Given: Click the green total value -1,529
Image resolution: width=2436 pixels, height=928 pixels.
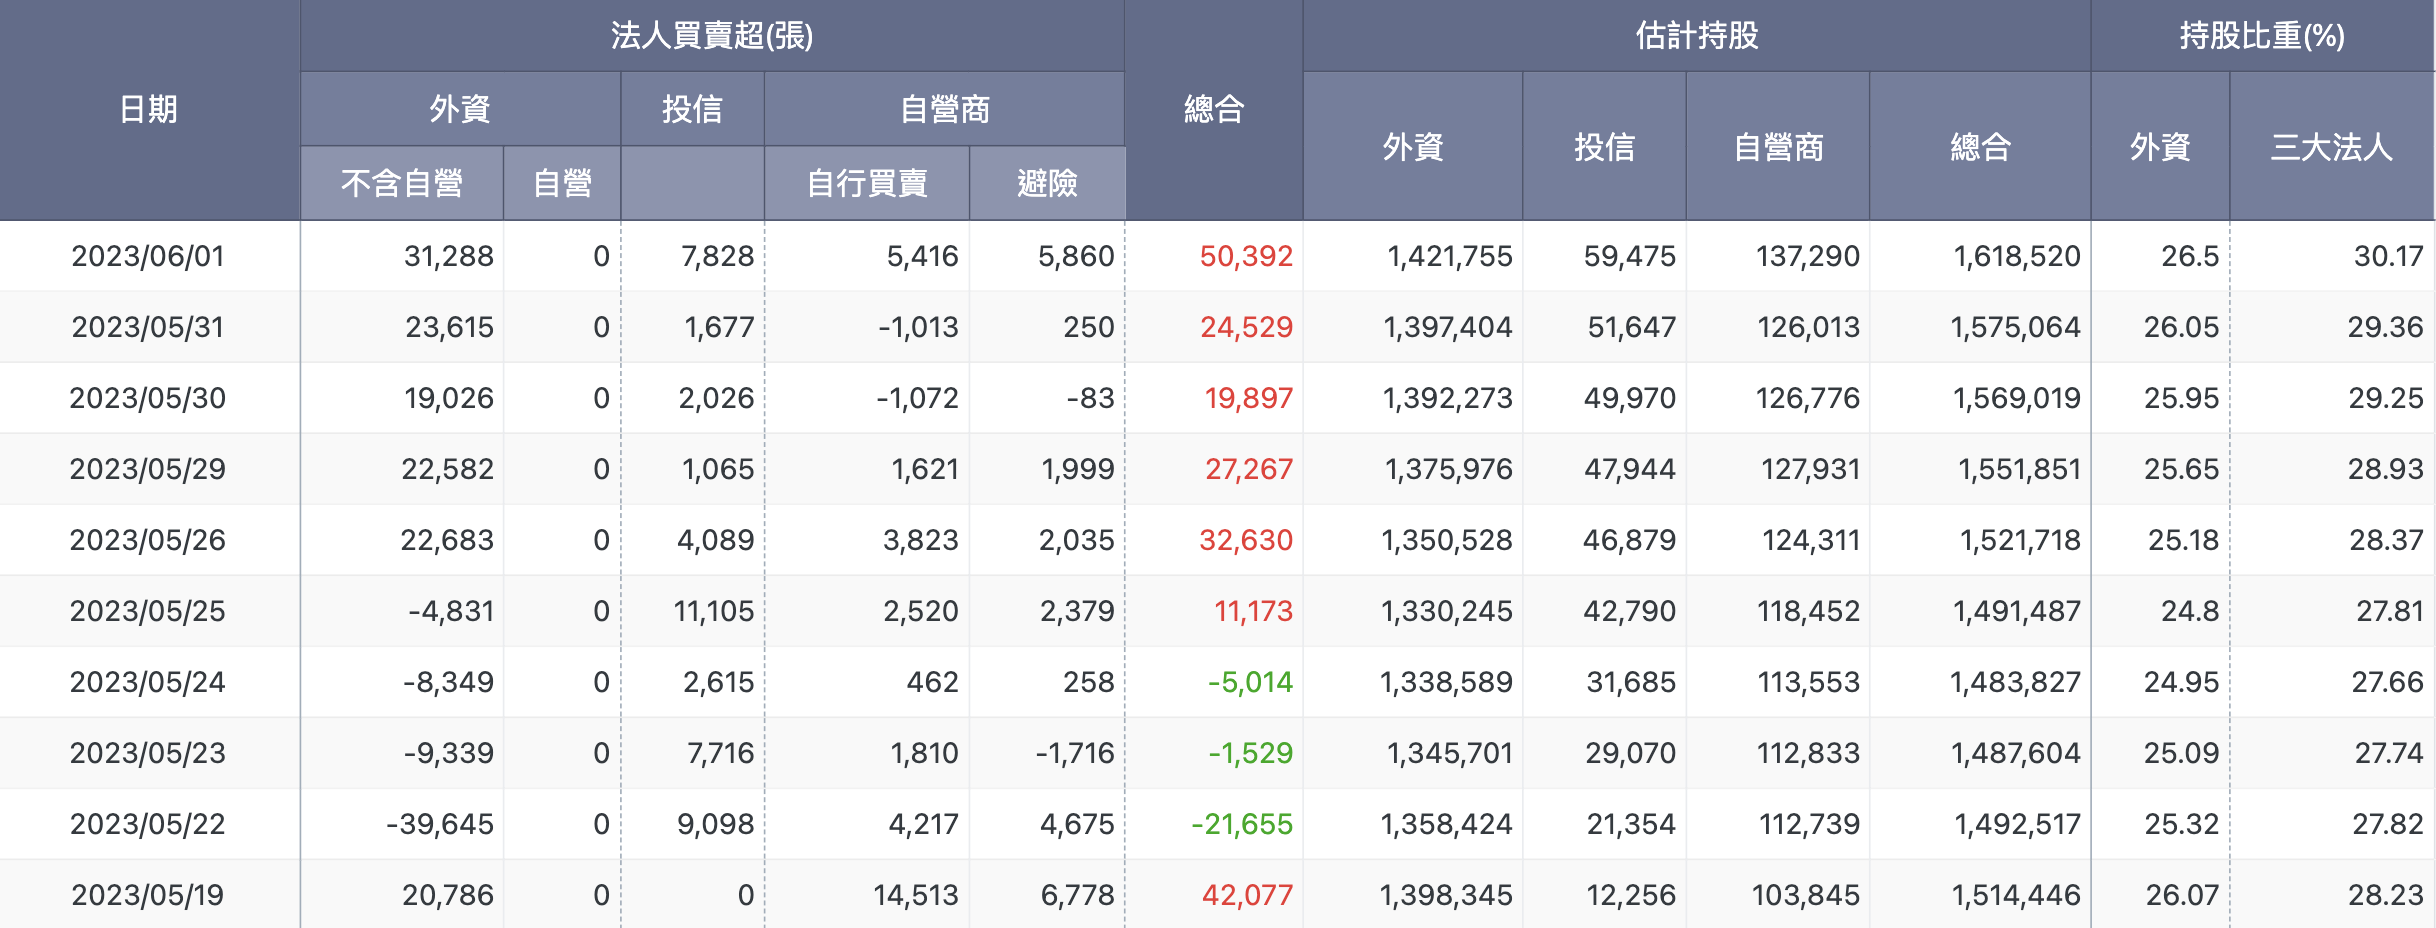Looking at the screenshot, I should click(1250, 753).
